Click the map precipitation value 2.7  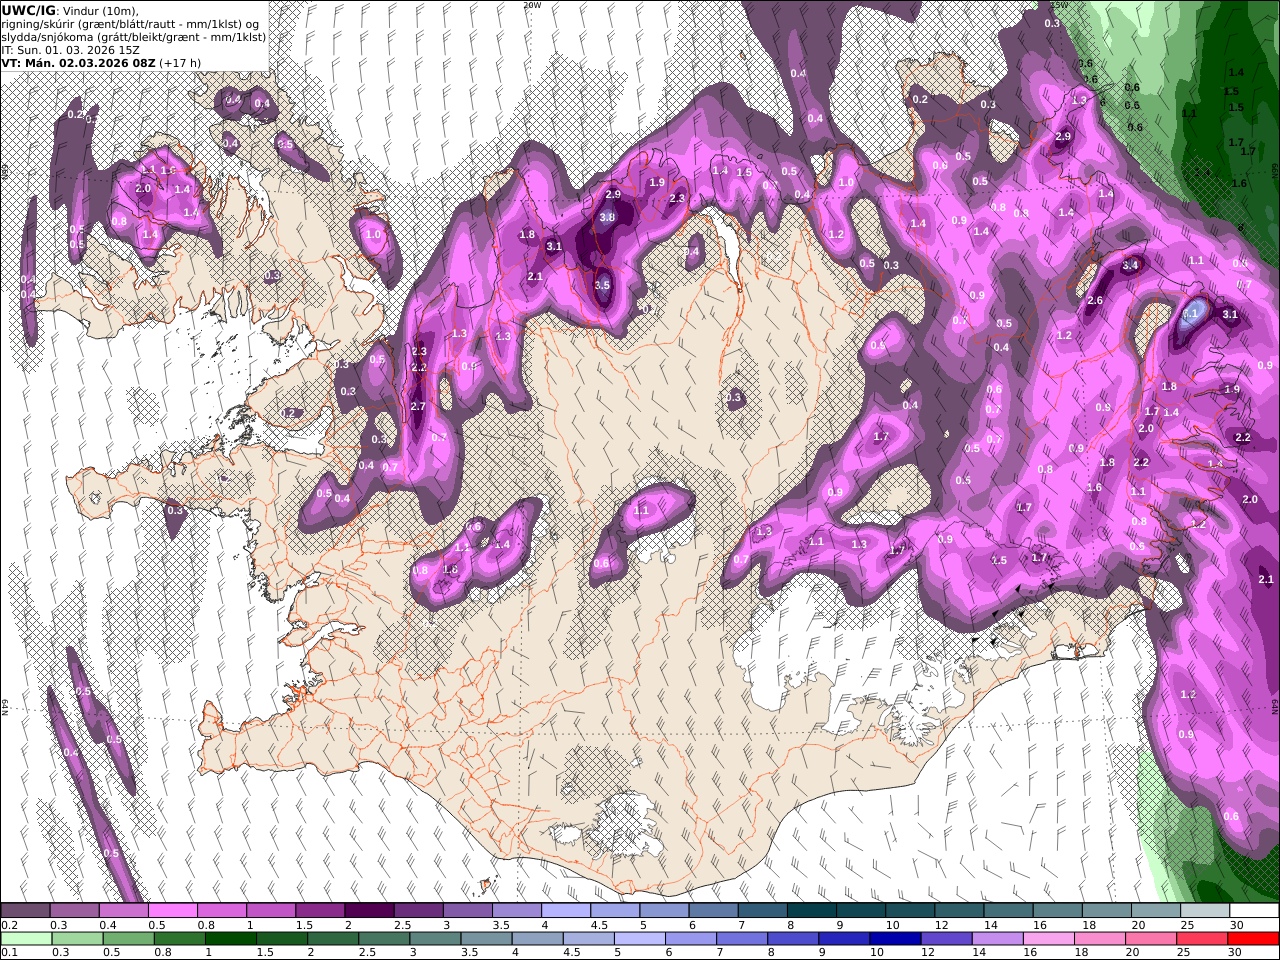click(418, 406)
